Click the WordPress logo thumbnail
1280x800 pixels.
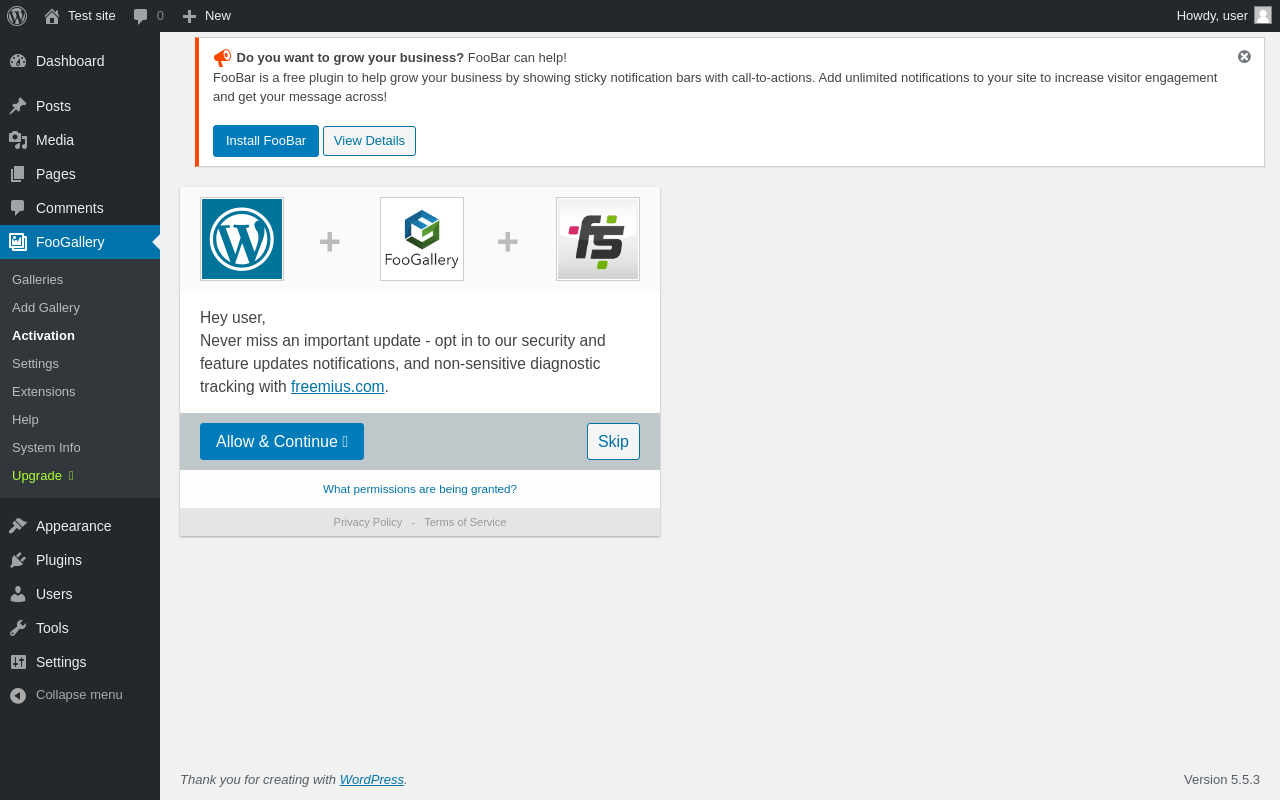click(x=242, y=239)
